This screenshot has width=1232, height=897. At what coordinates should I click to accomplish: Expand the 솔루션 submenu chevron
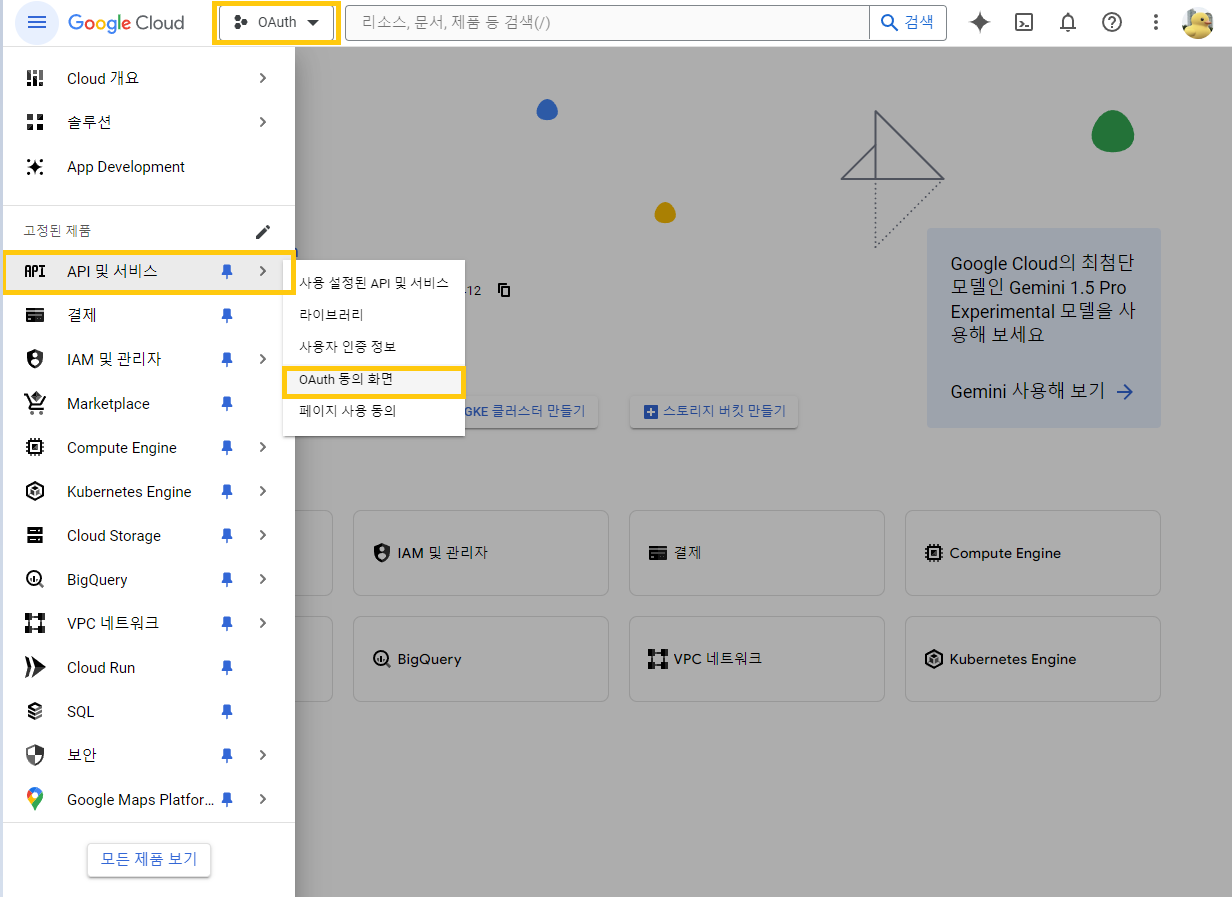263,122
